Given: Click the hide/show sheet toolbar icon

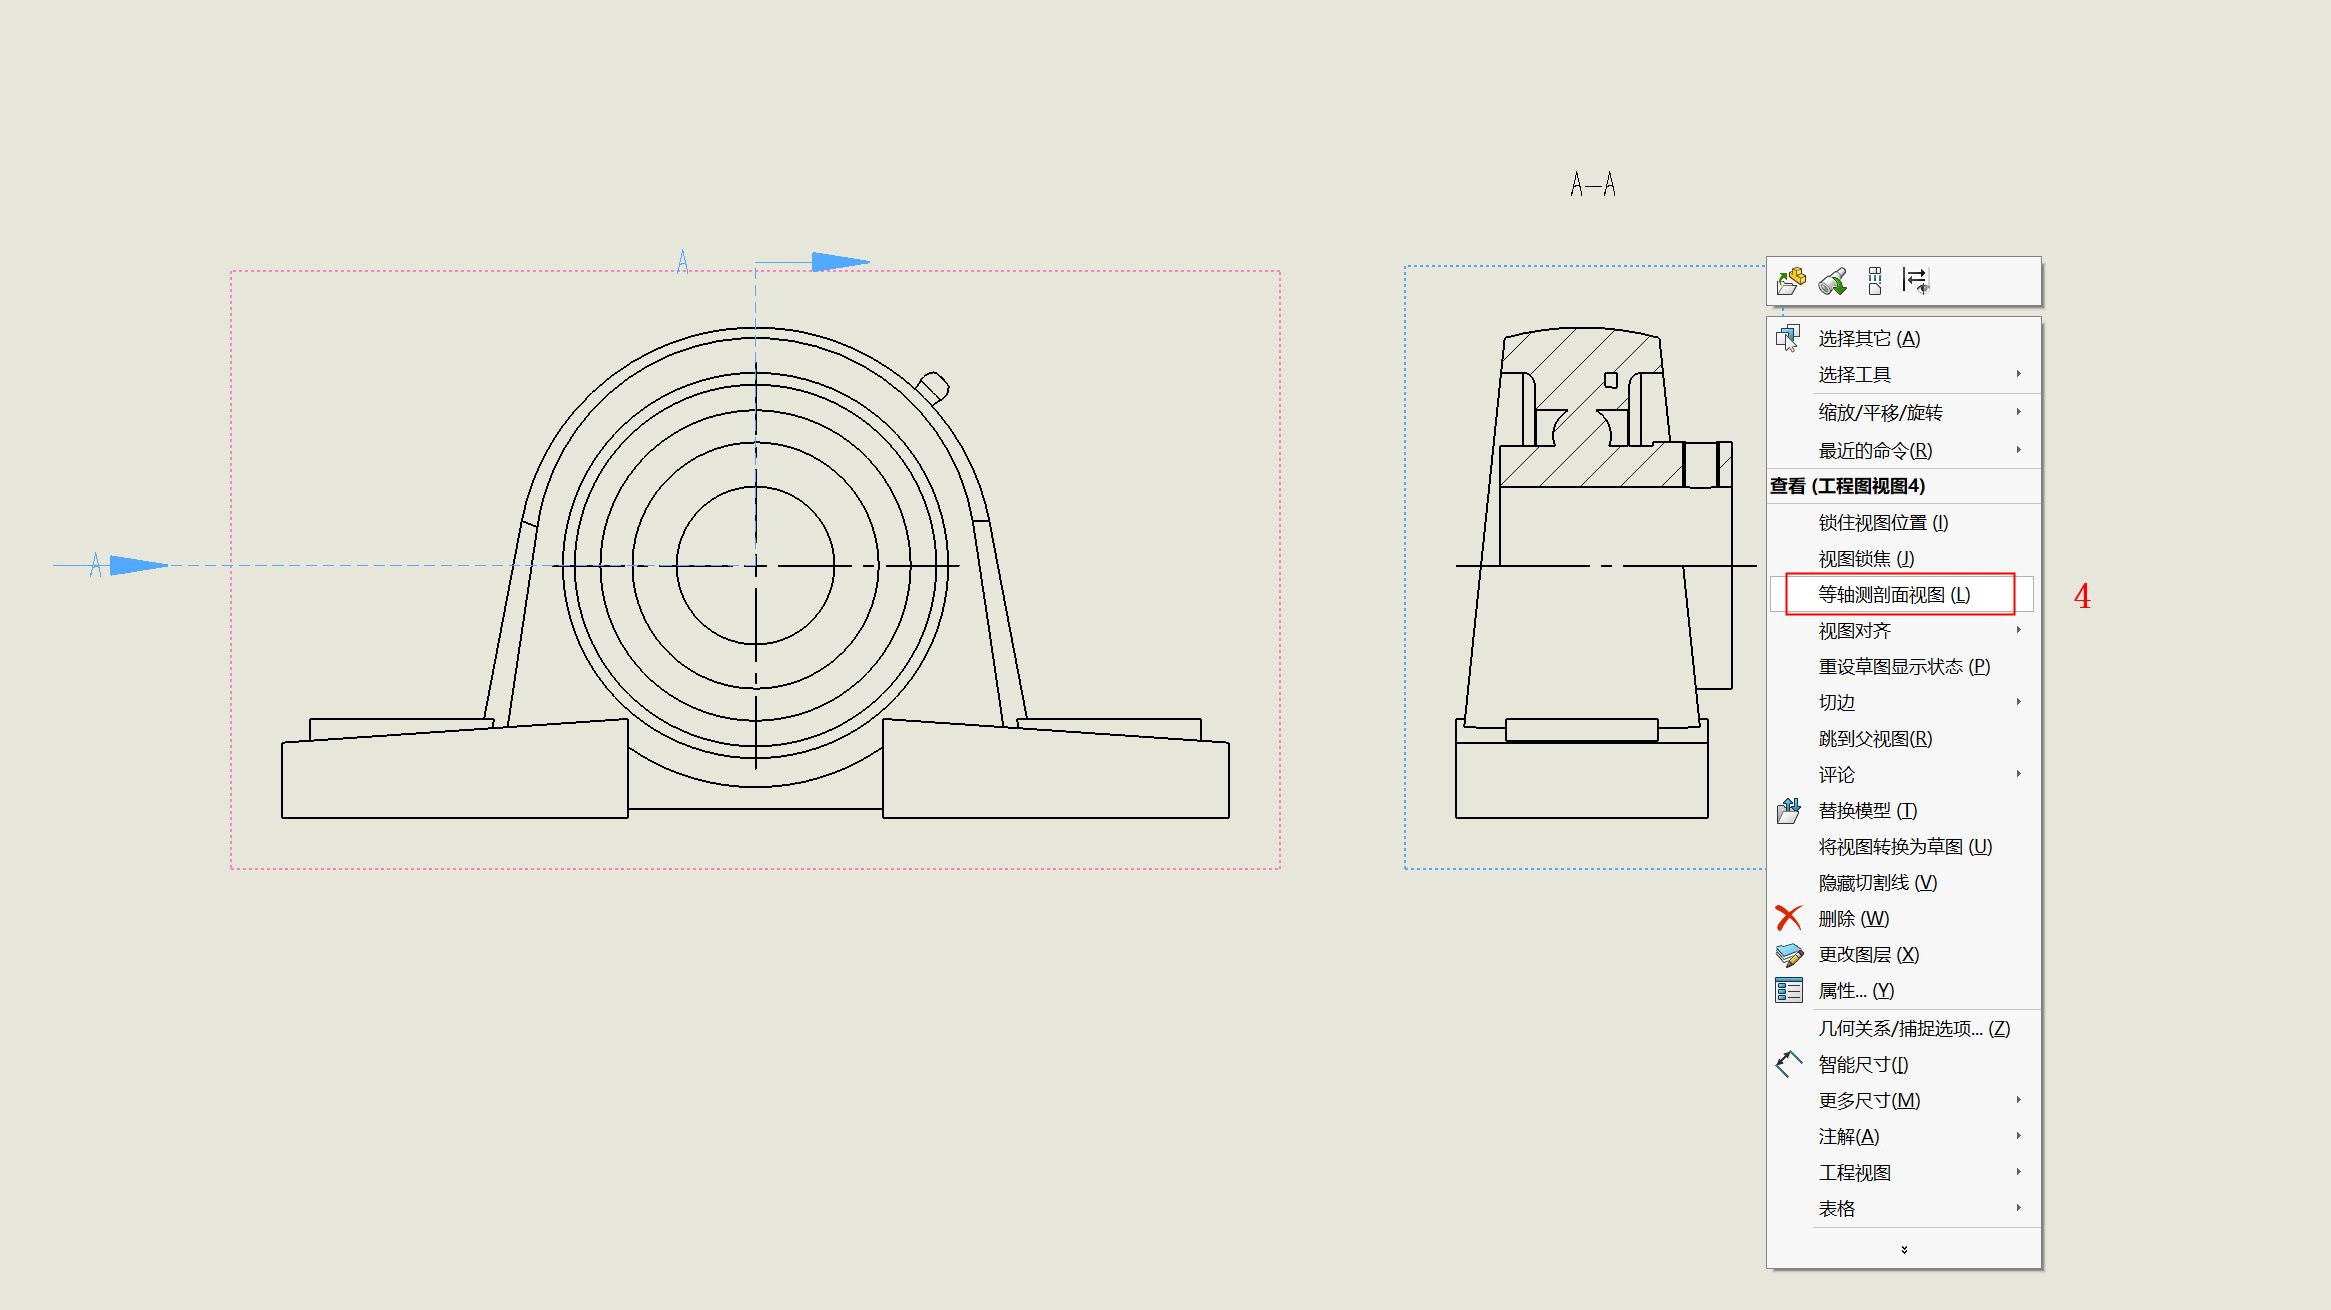Looking at the screenshot, I should [x=1875, y=282].
